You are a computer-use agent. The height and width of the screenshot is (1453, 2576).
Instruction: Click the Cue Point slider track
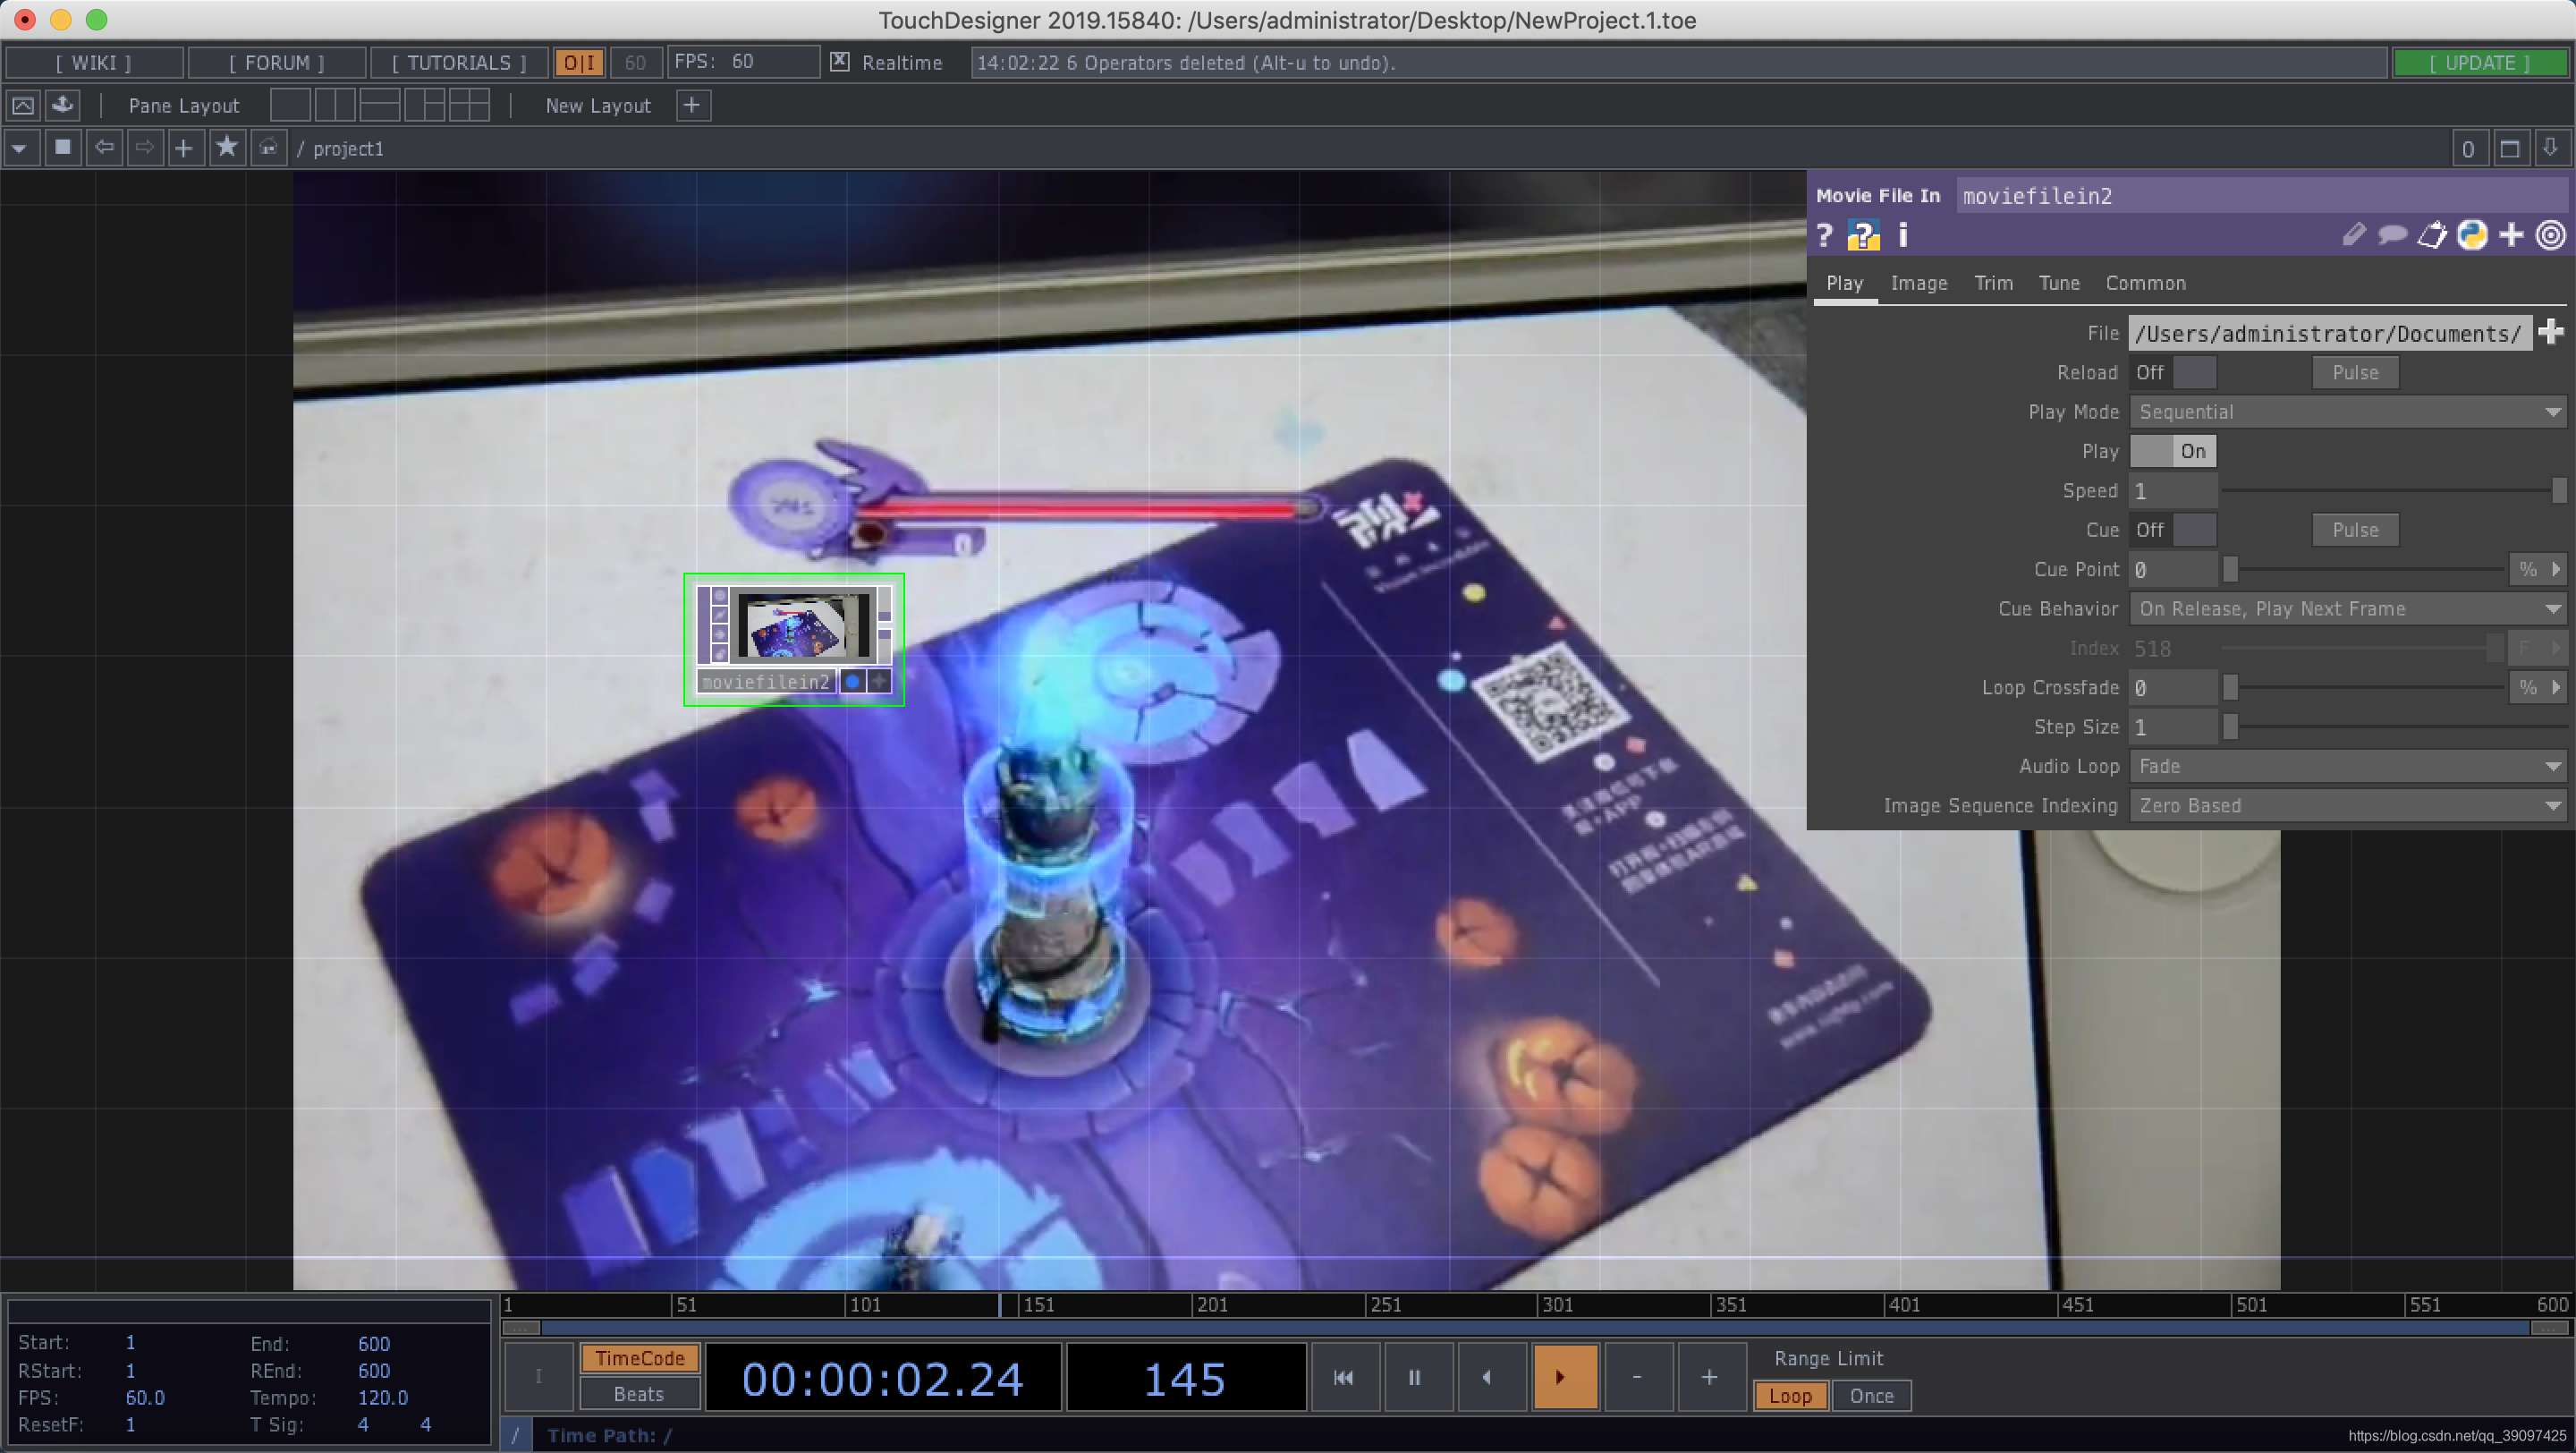pos(2364,569)
